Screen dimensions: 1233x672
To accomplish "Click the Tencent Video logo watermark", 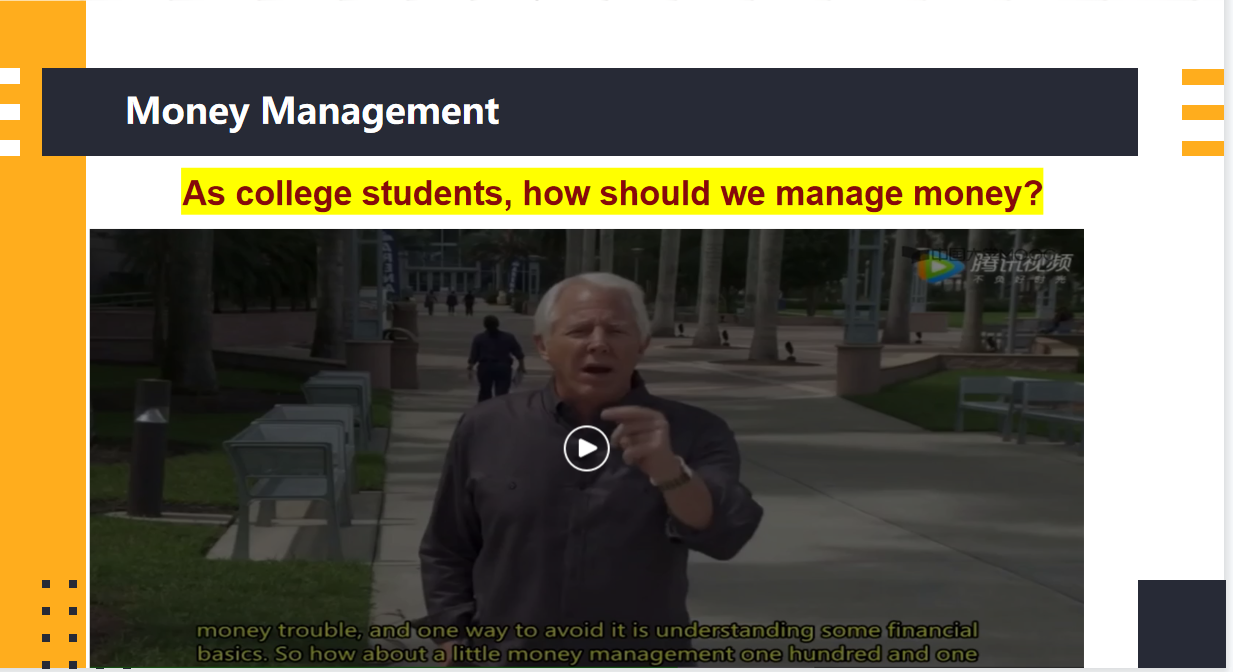I will 995,266.
